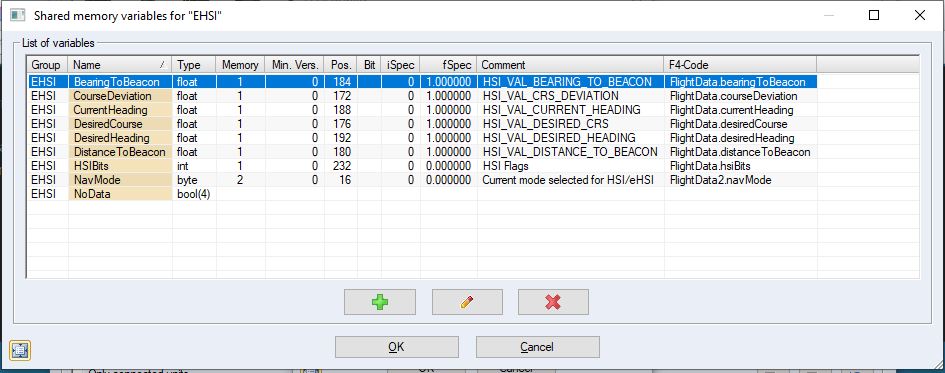
Task: Click the list icon at dialog bottom-left
Action: click(20, 349)
